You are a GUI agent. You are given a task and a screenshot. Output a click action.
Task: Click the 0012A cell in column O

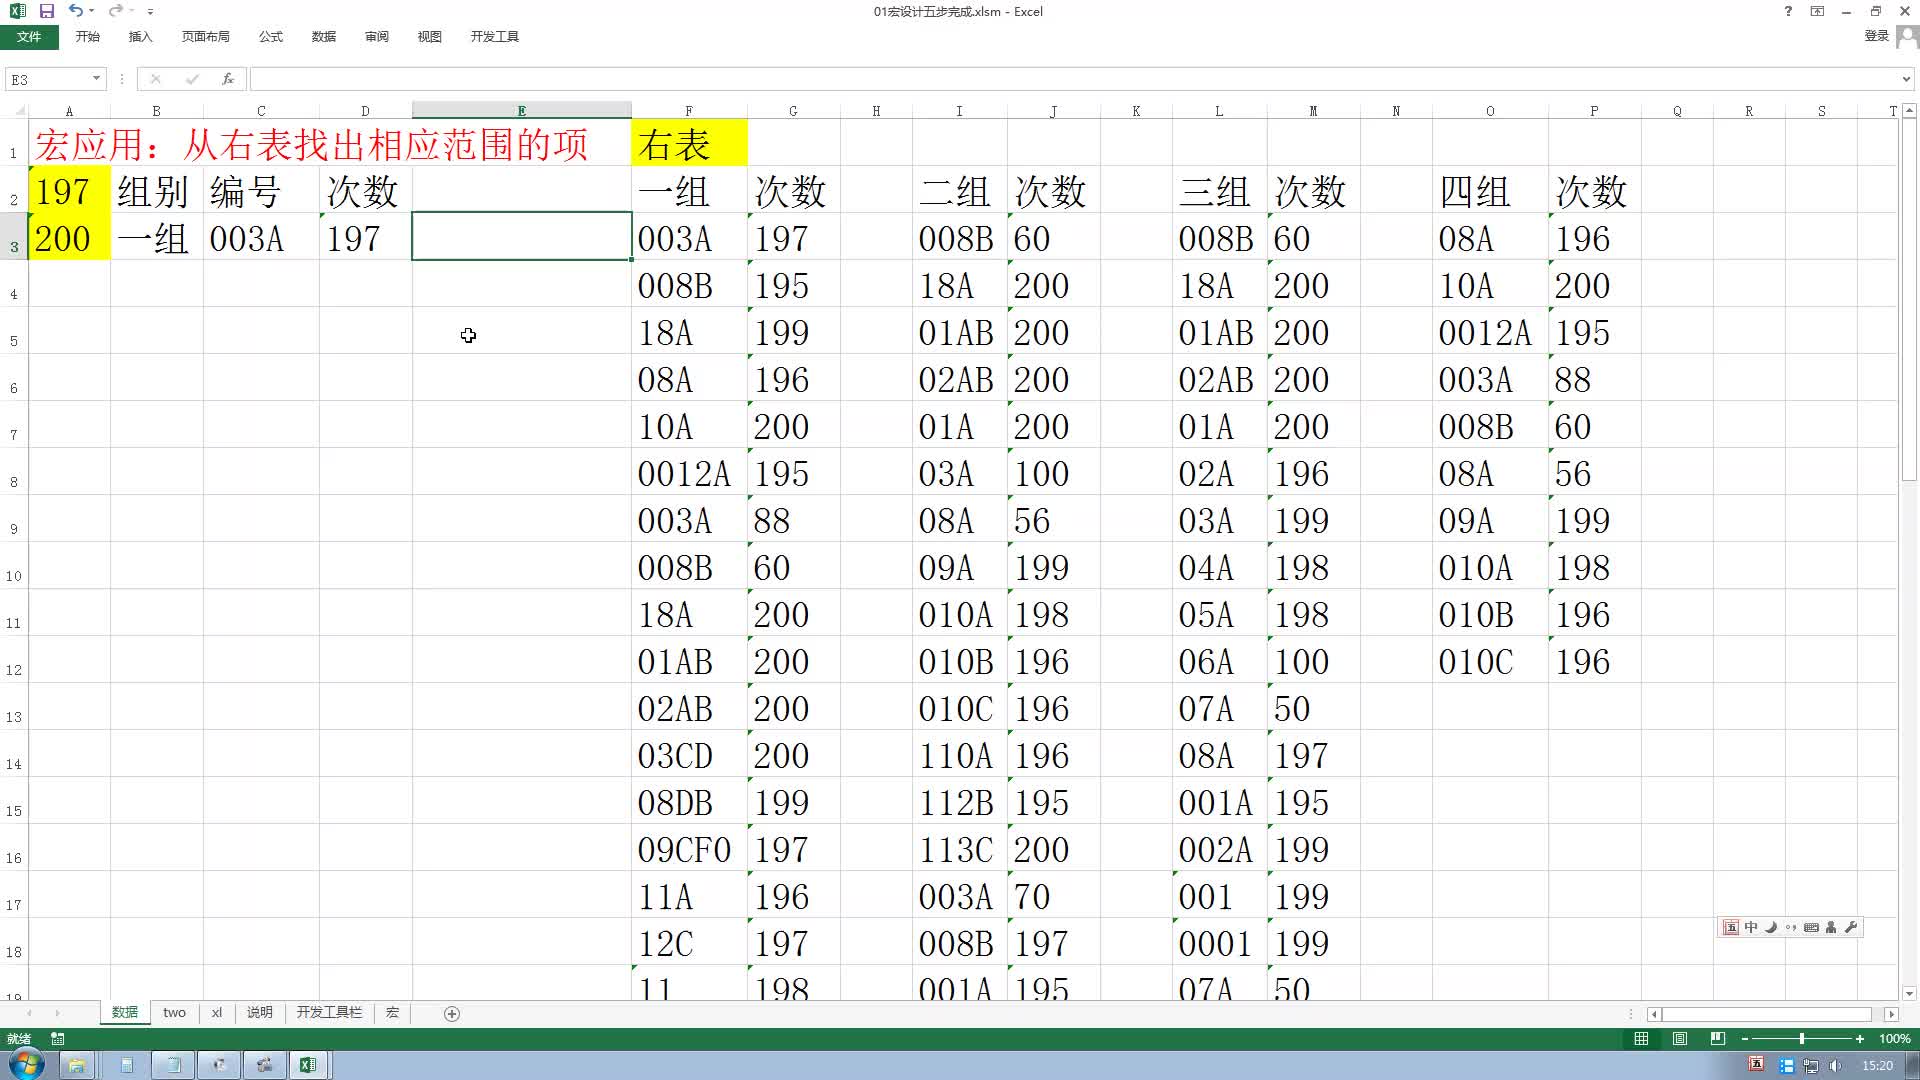1490,331
